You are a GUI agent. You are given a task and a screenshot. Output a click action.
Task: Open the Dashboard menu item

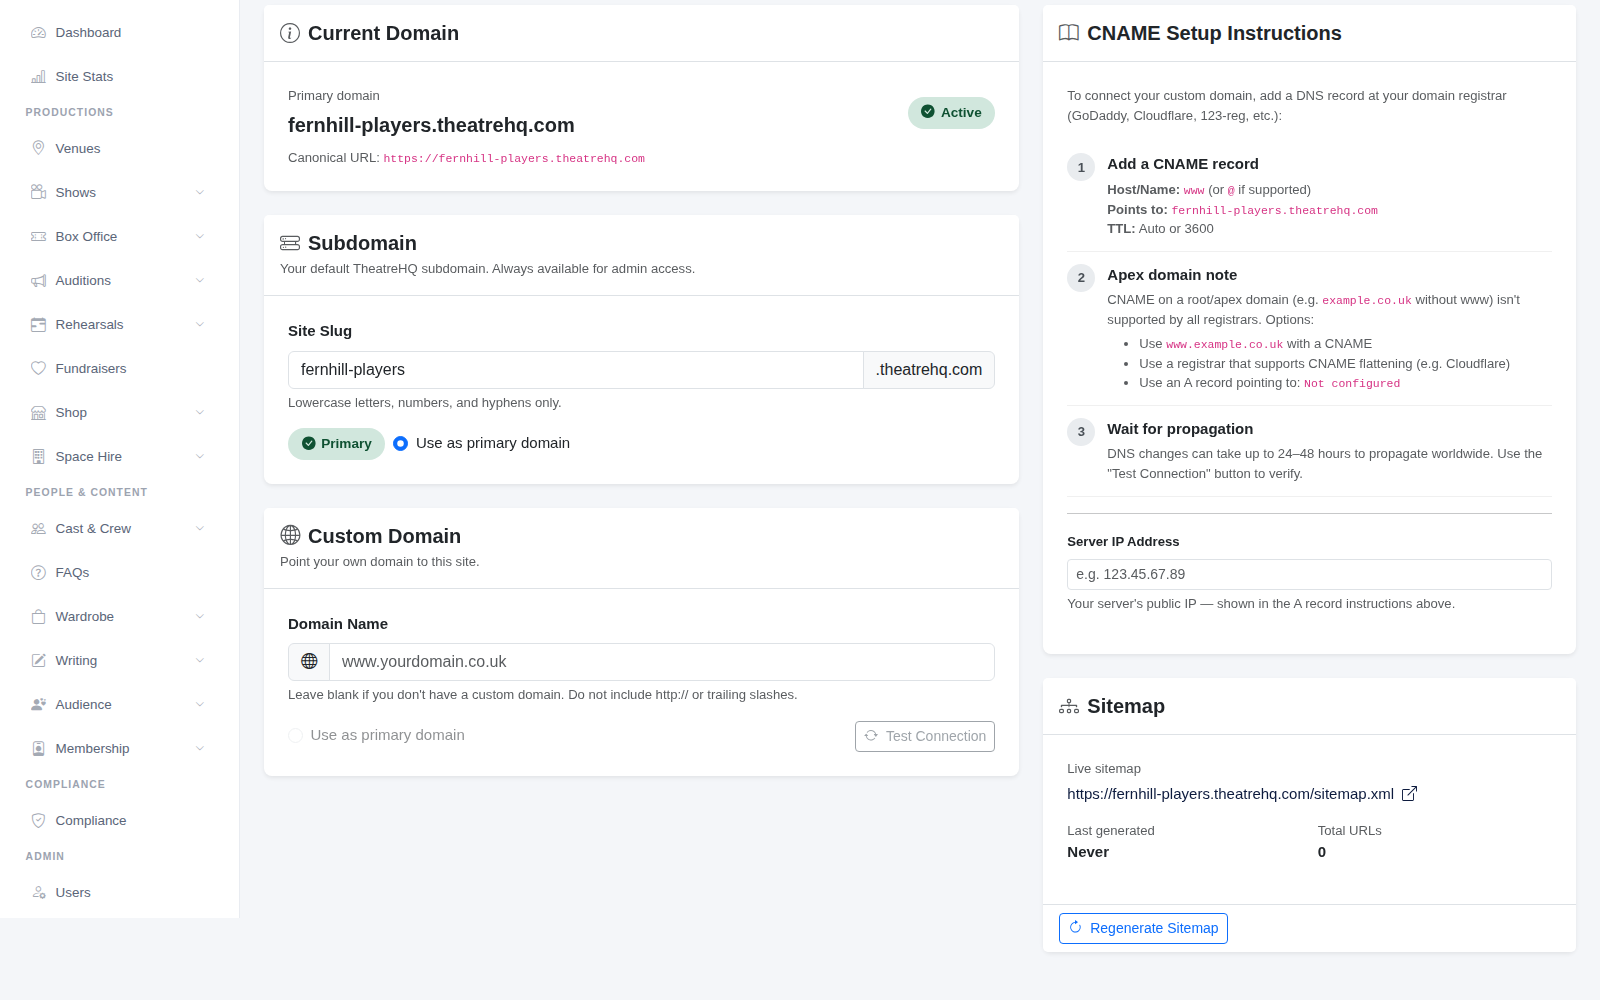pyautogui.click(x=120, y=33)
